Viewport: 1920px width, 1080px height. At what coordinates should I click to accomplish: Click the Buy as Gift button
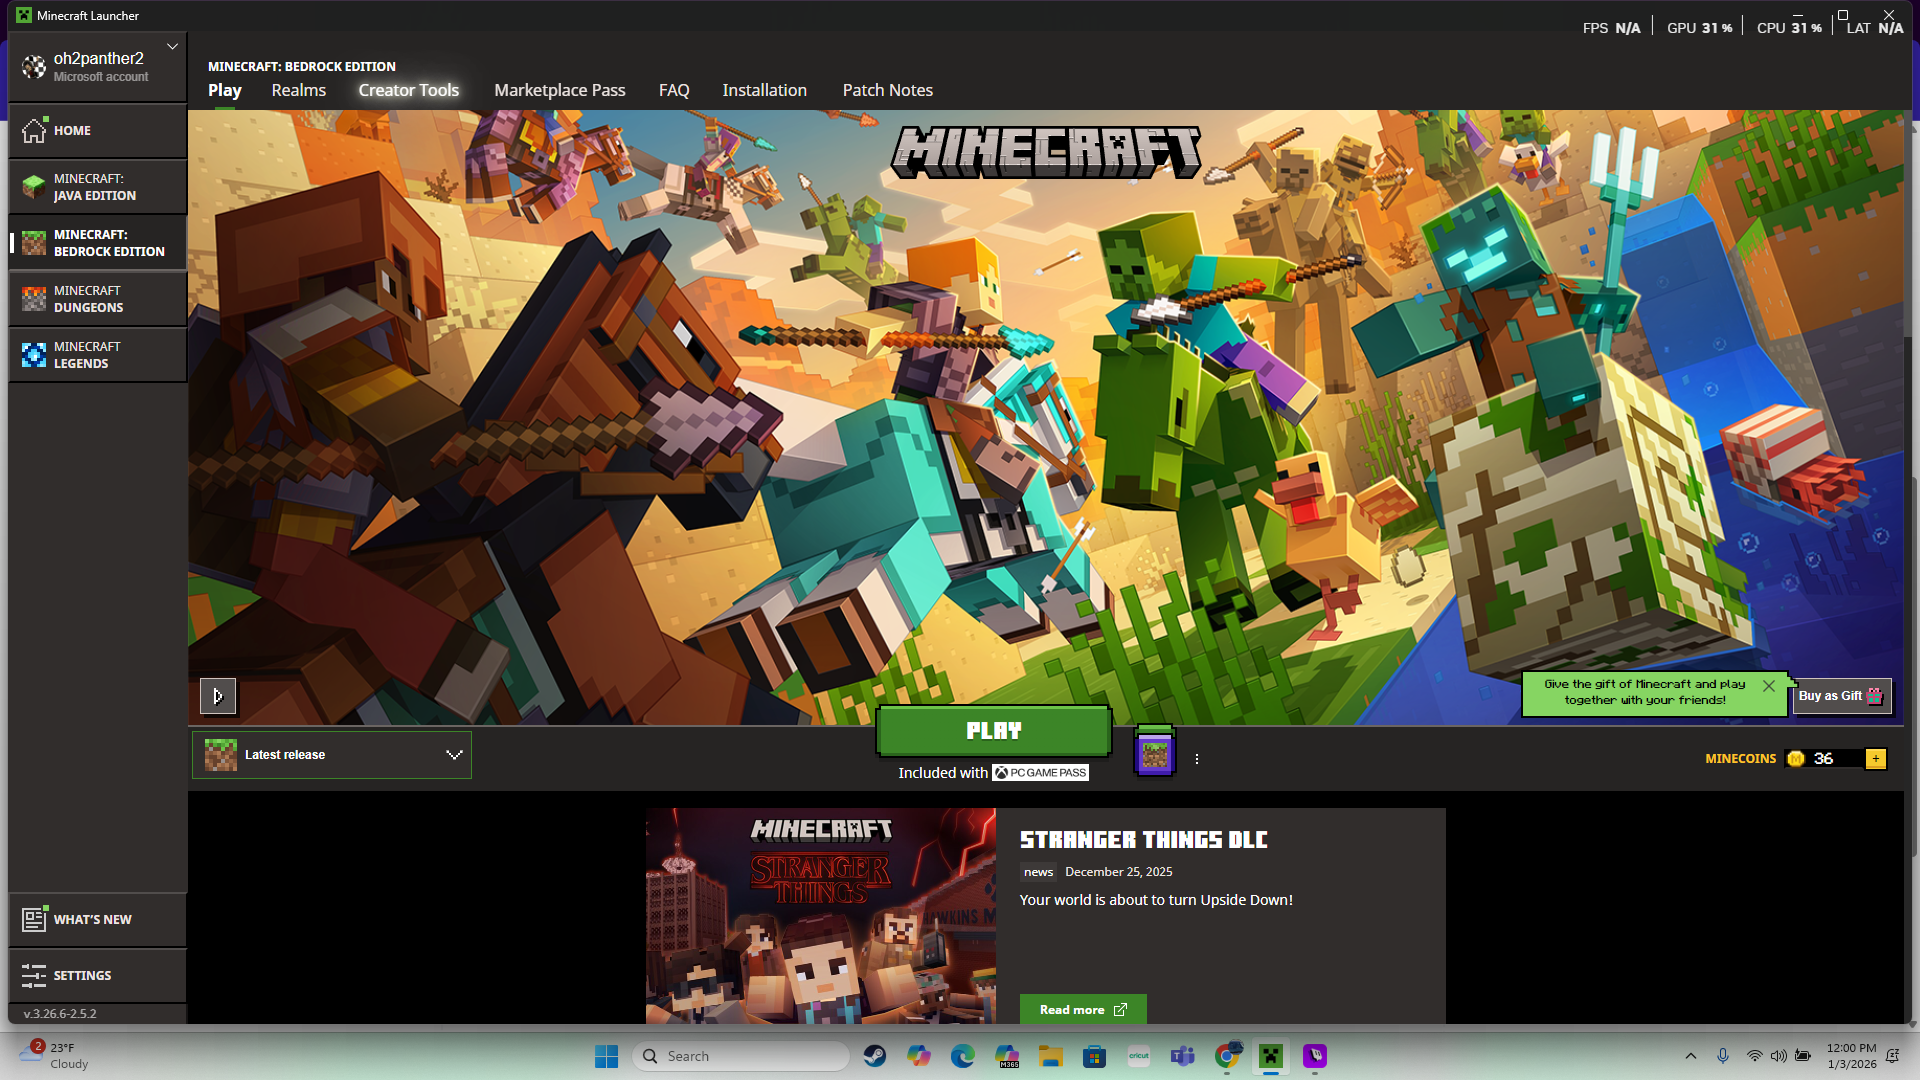click(x=1840, y=696)
